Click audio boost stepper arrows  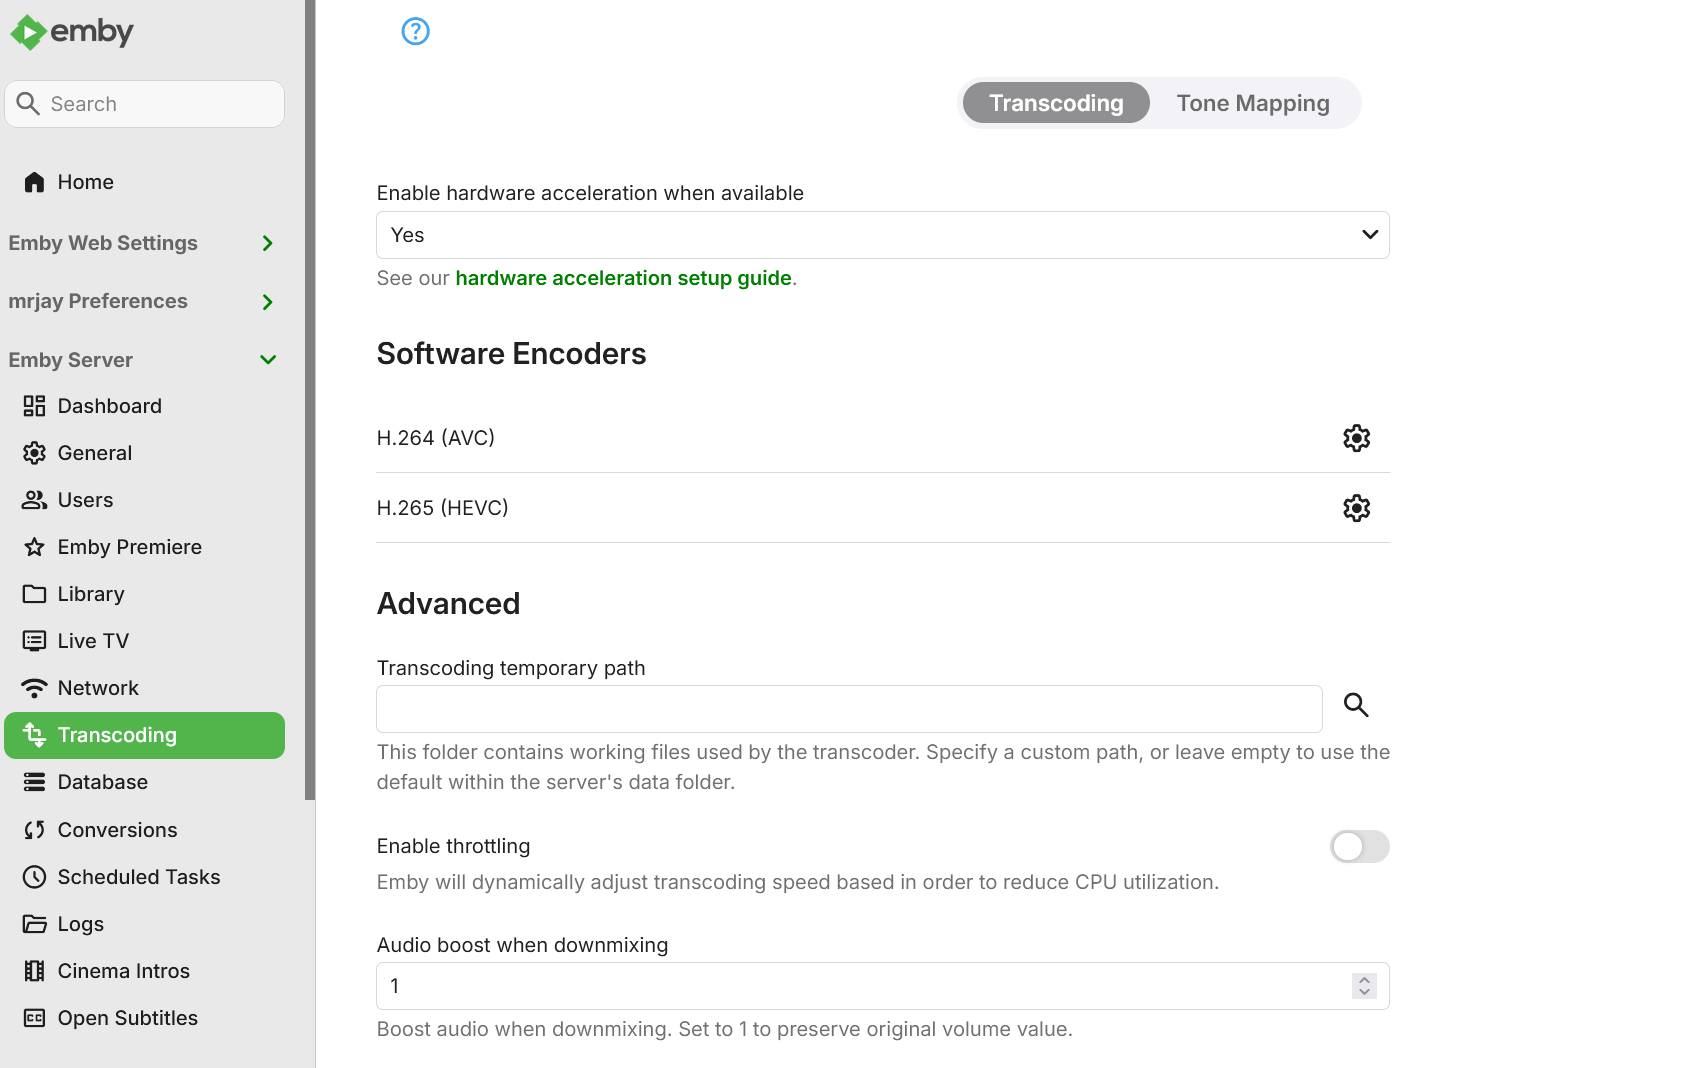click(1364, 986)
